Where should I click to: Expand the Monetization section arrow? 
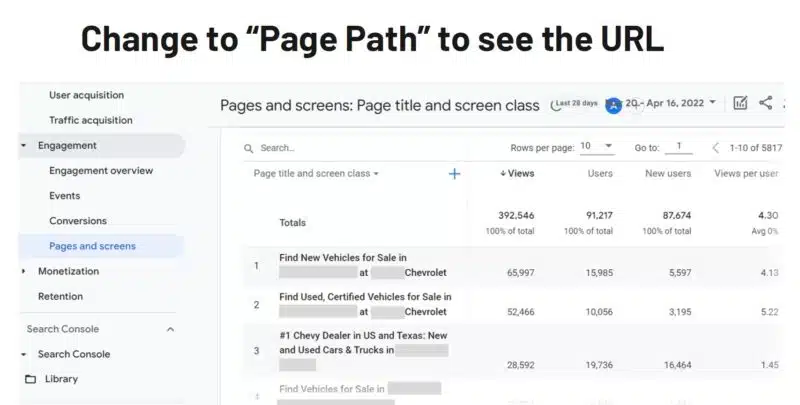[x=23, y=271]
